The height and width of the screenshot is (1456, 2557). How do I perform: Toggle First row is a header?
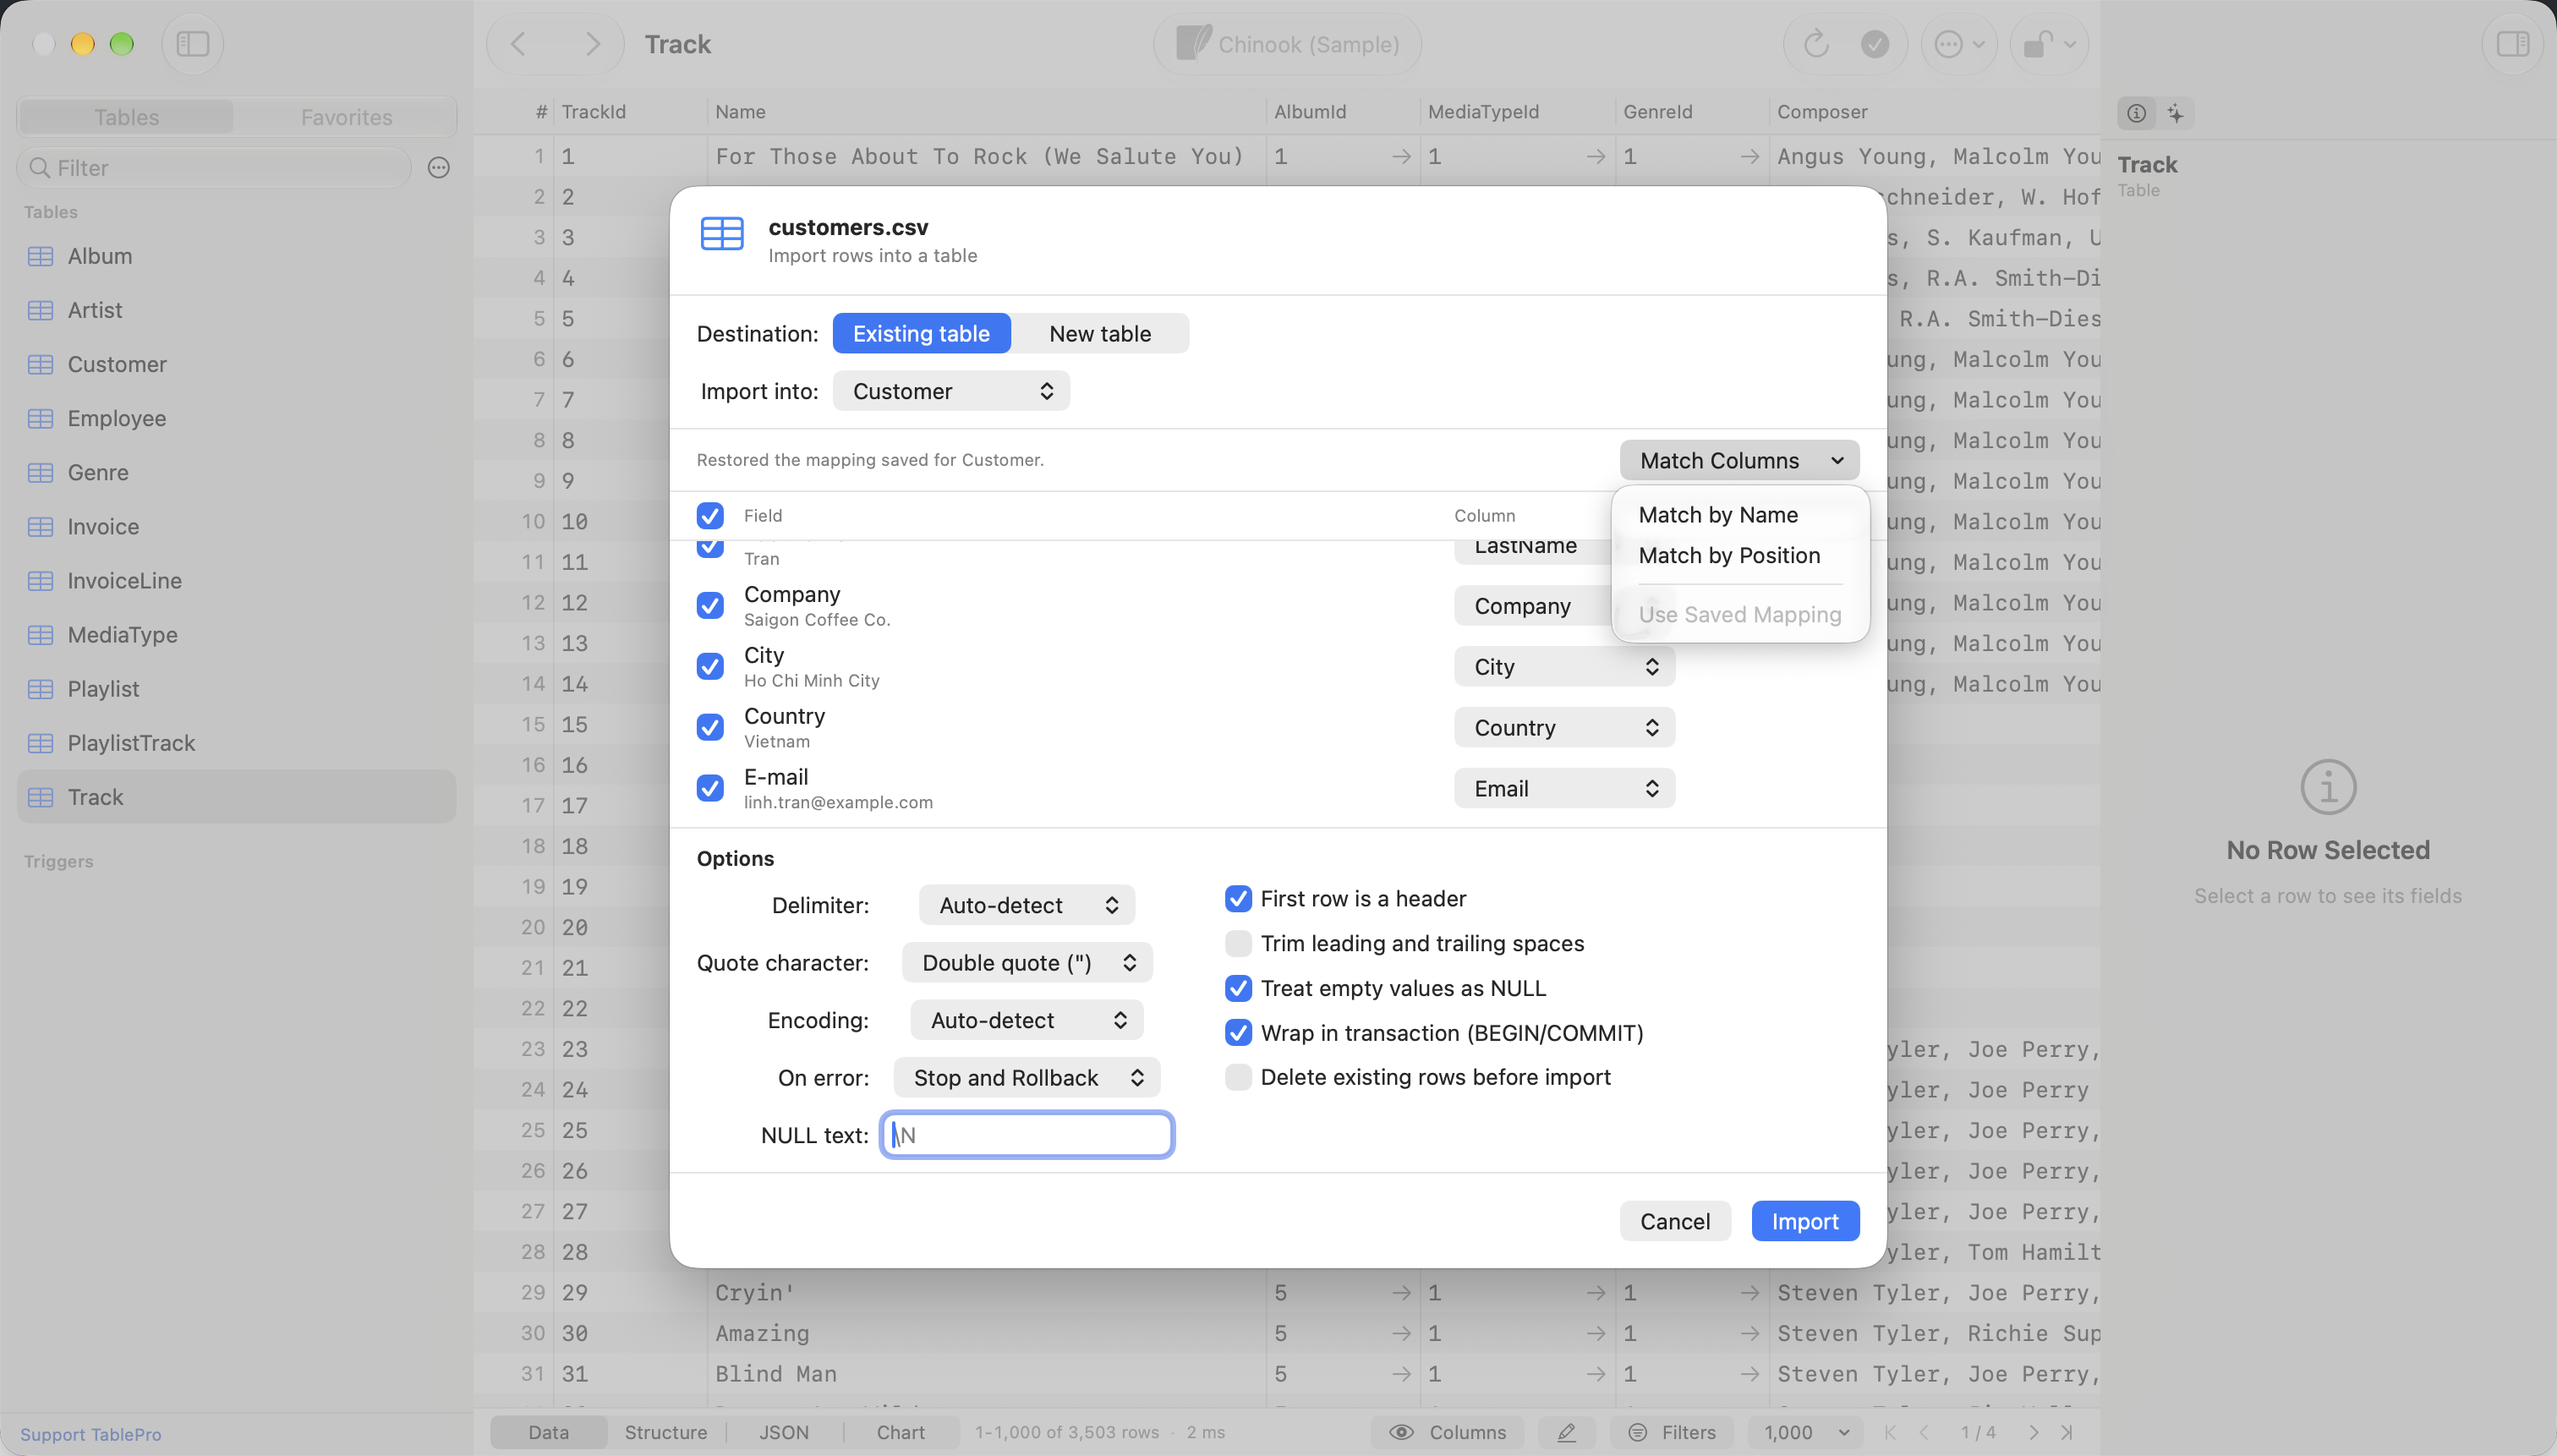pyautogui.click(x=1238, y=899)
